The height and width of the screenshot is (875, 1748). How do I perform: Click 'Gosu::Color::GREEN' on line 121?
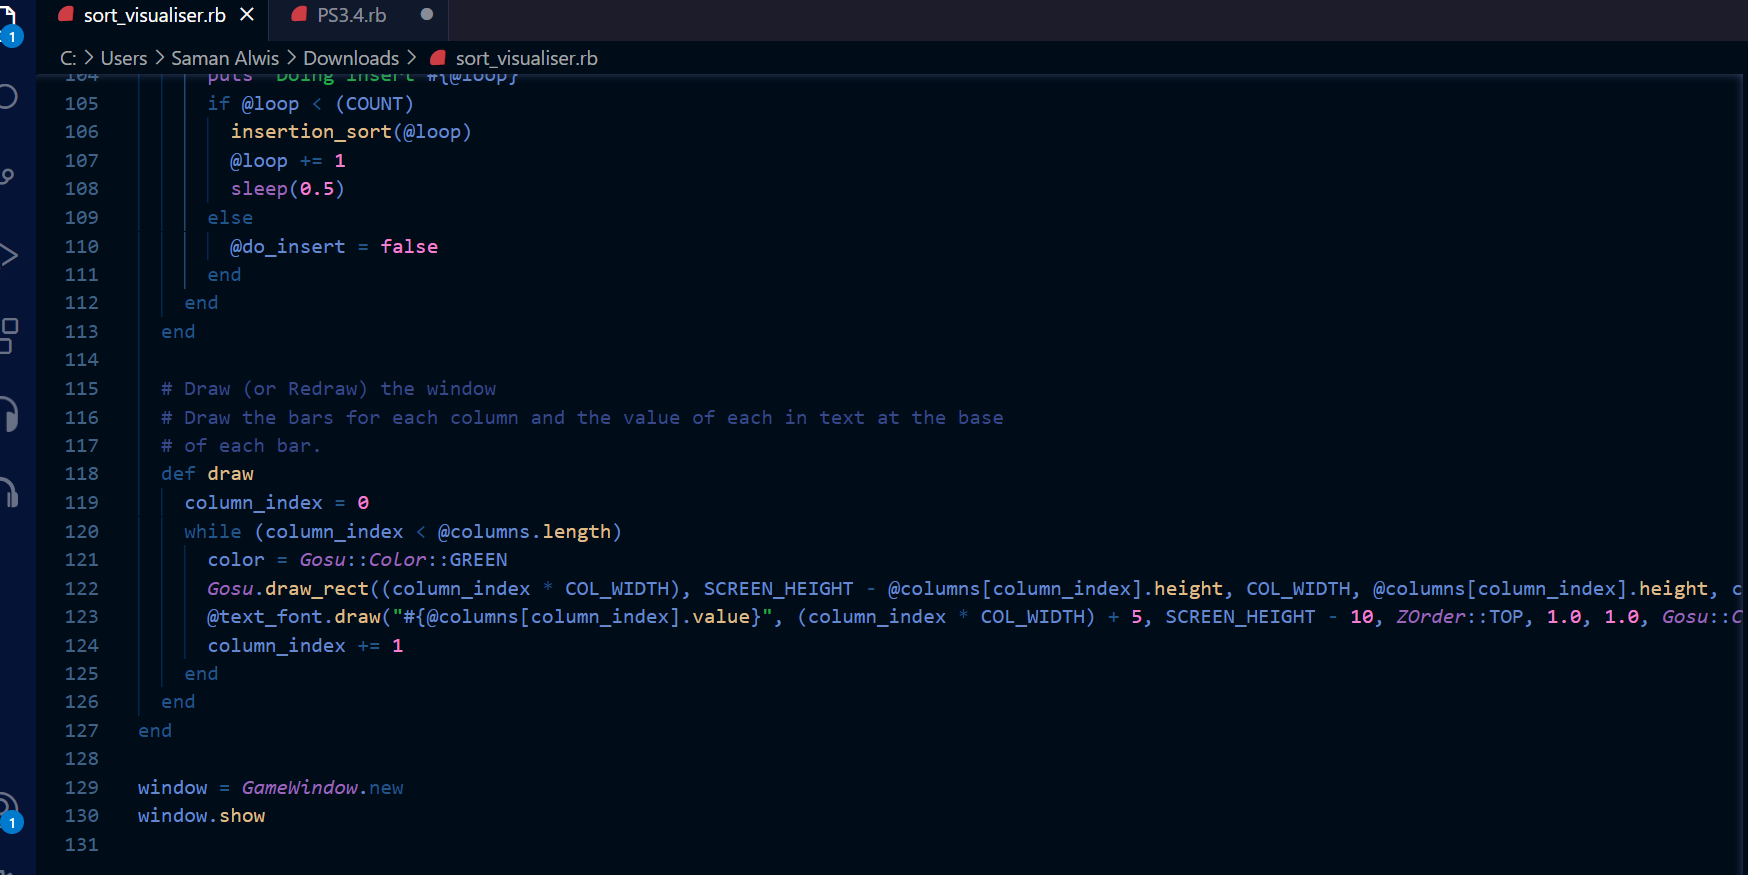point(403,560)
